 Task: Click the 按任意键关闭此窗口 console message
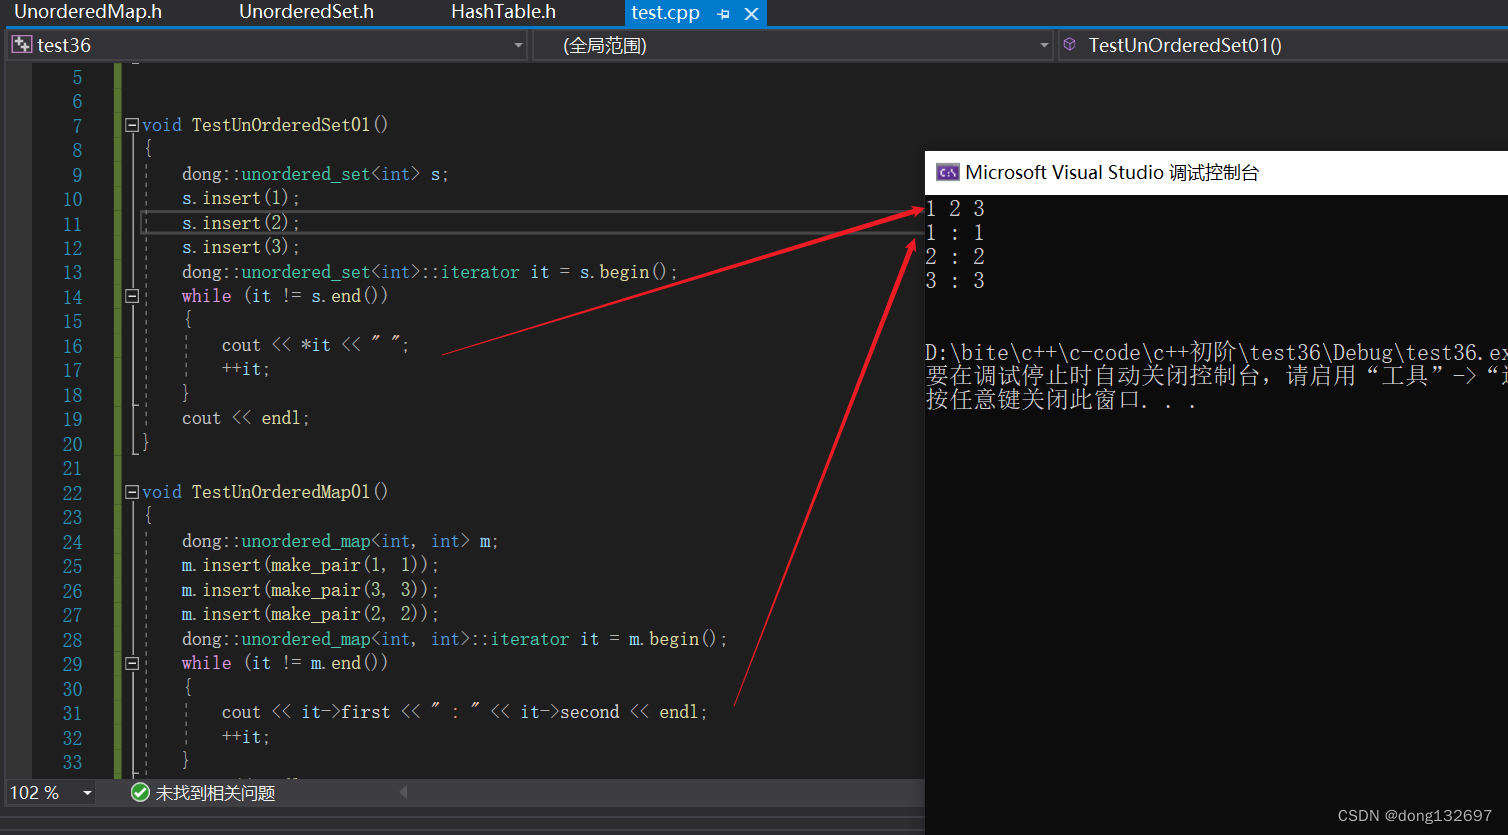[x=1061, y=400]
